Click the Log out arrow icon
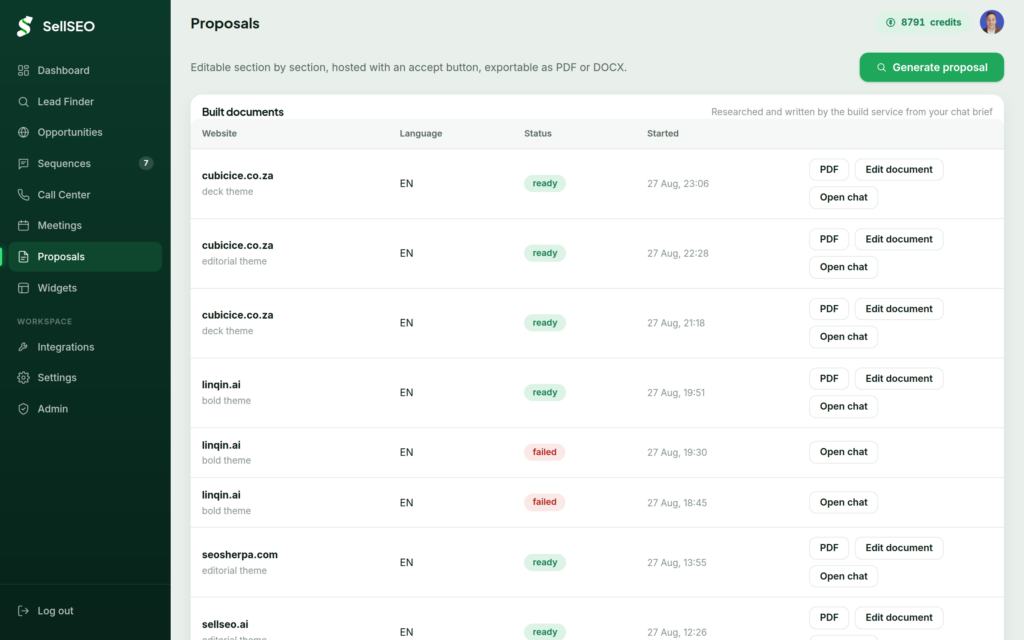The image size is (1024, 640). coord(24,611)
